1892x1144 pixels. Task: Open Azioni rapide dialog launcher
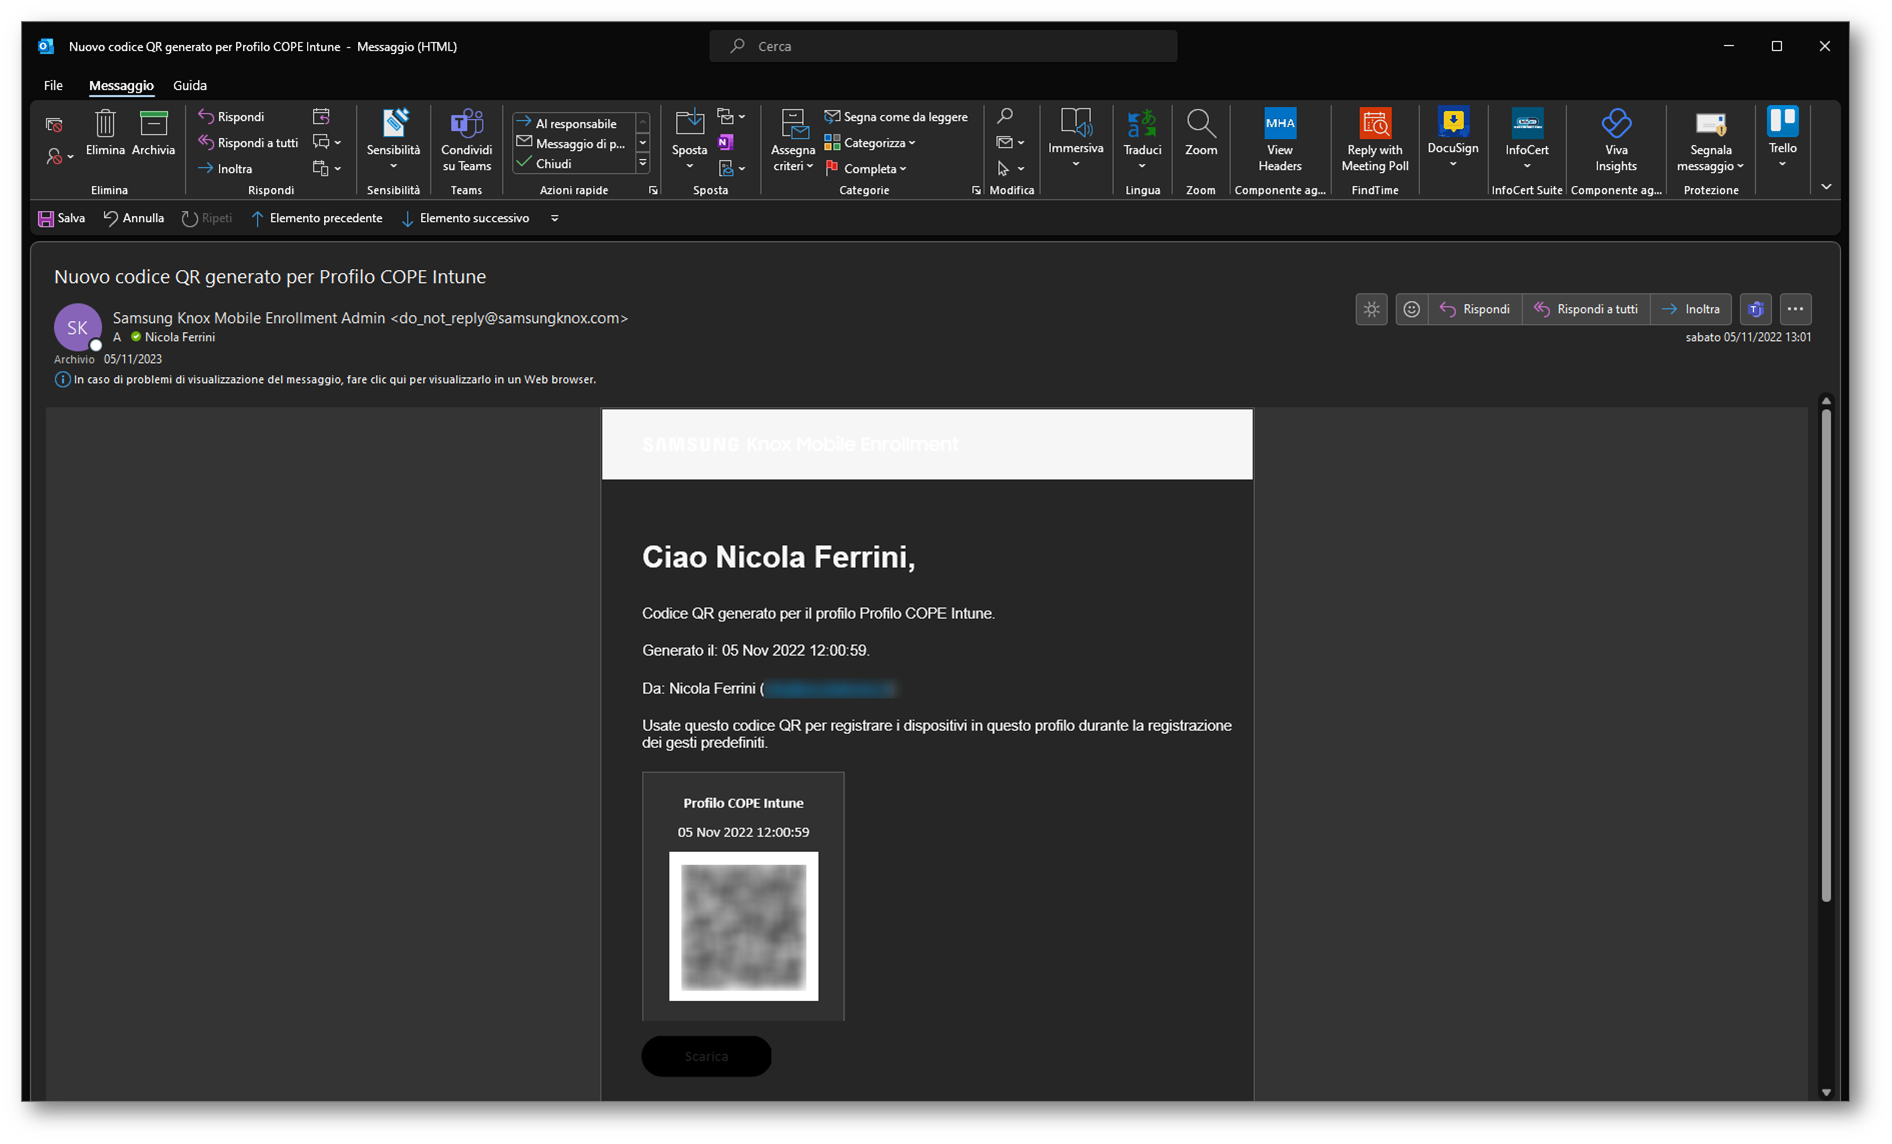[x=653, y=190]
